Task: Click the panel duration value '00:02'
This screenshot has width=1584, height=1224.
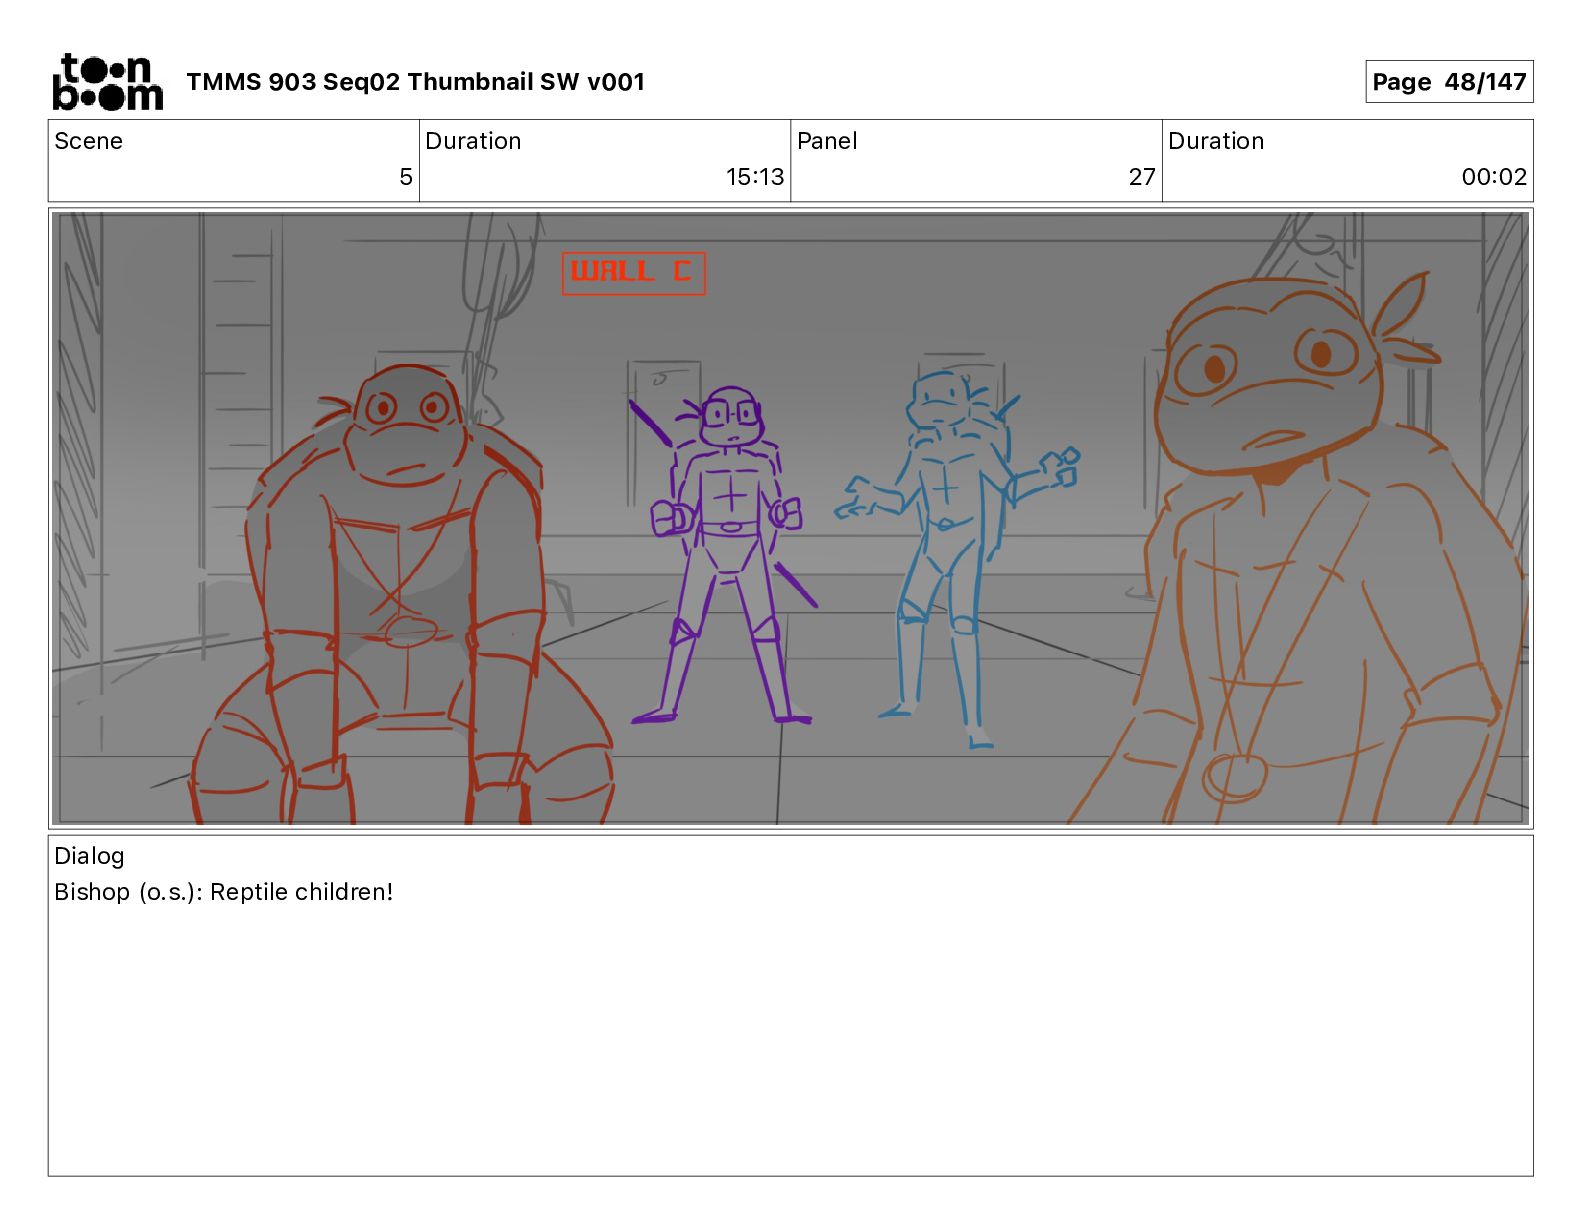Action: pos(1494,177)
